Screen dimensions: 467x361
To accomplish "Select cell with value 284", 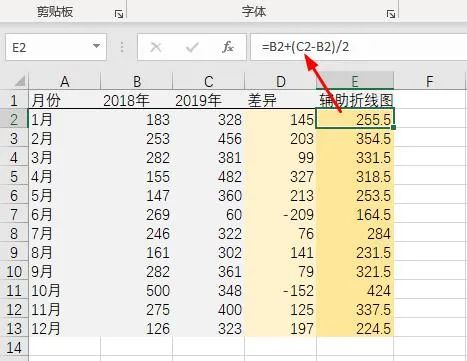I will (355, 234).
